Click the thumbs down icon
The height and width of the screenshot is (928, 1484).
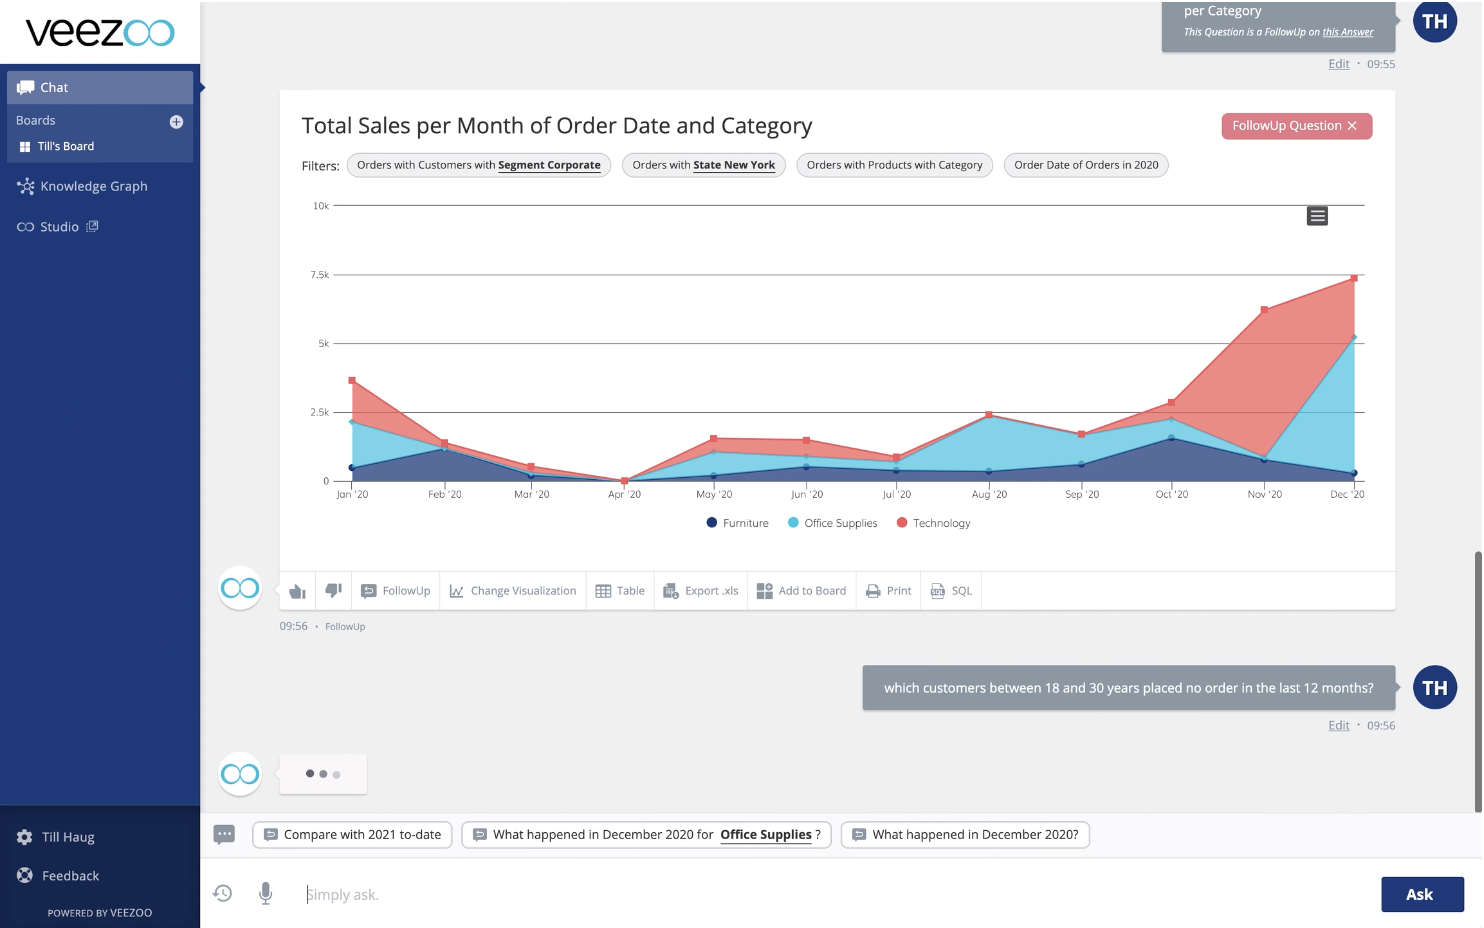click(334, 591)
